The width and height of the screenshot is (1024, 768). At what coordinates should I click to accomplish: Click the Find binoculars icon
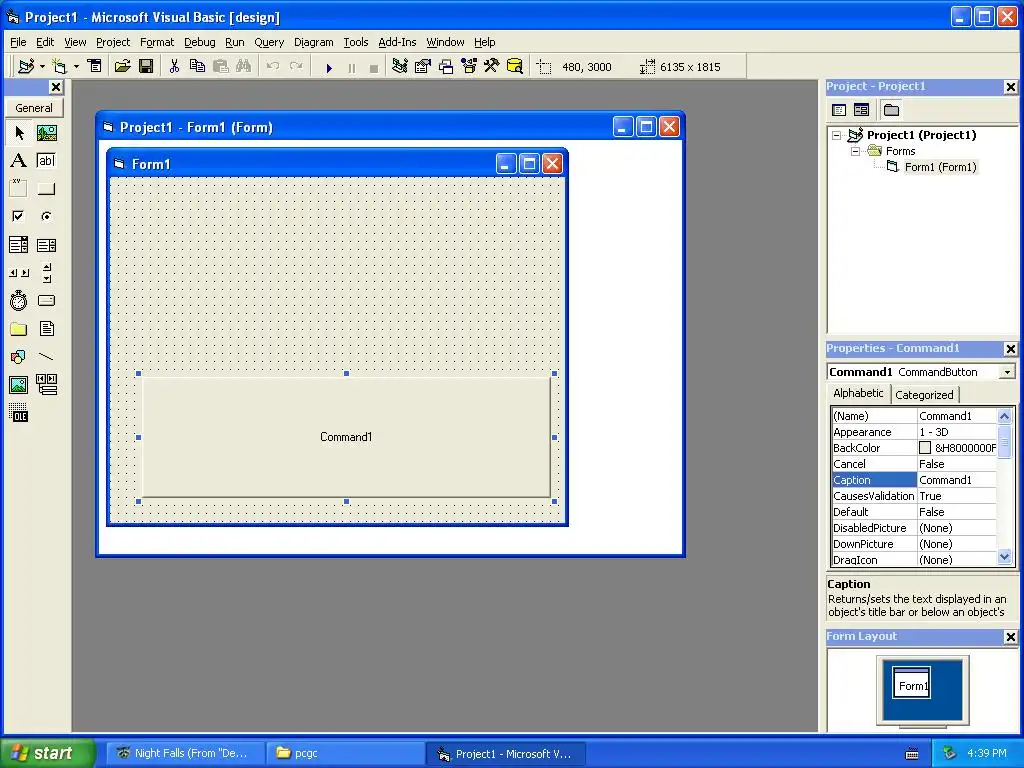pyautogui.click(x=244, y=66)
